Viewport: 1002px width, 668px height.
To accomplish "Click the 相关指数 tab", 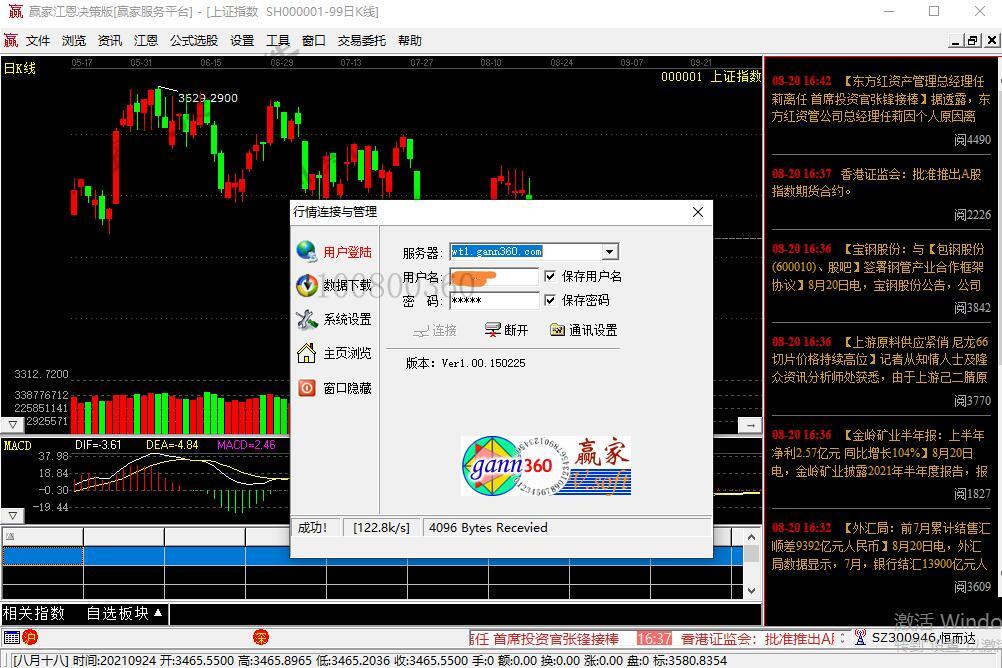I will coord(34,613).
